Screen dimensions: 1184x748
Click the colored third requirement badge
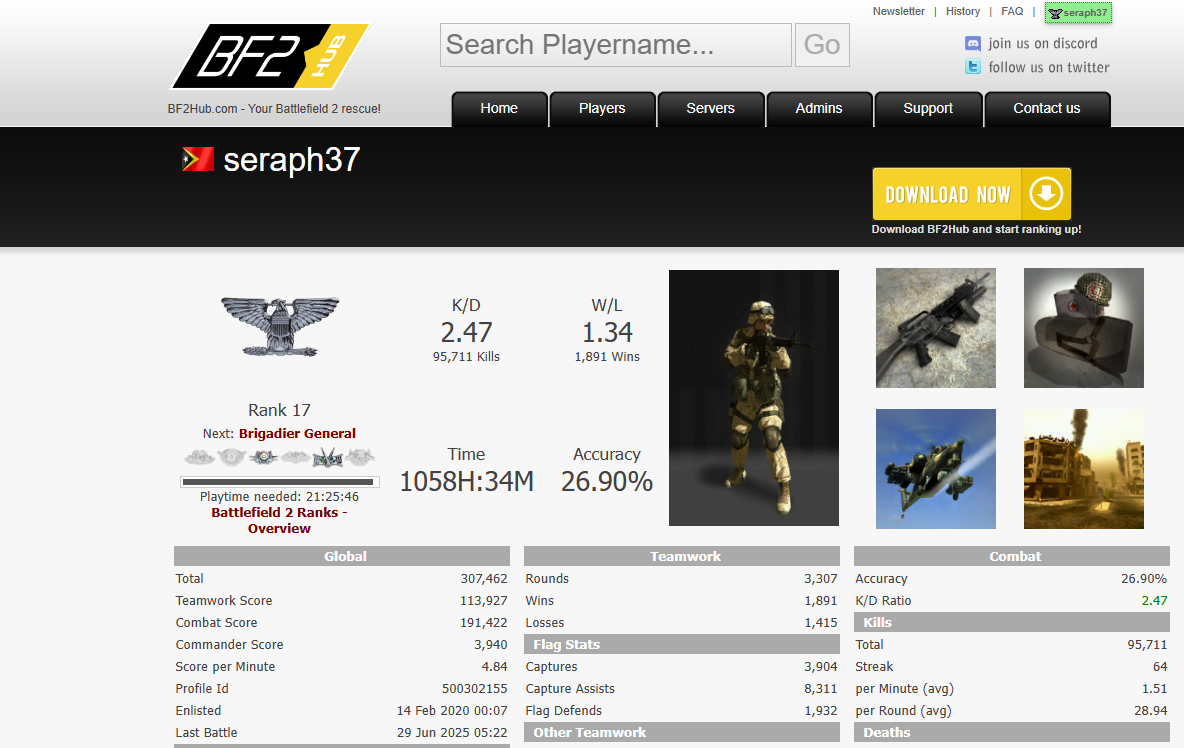pos(264,457)
